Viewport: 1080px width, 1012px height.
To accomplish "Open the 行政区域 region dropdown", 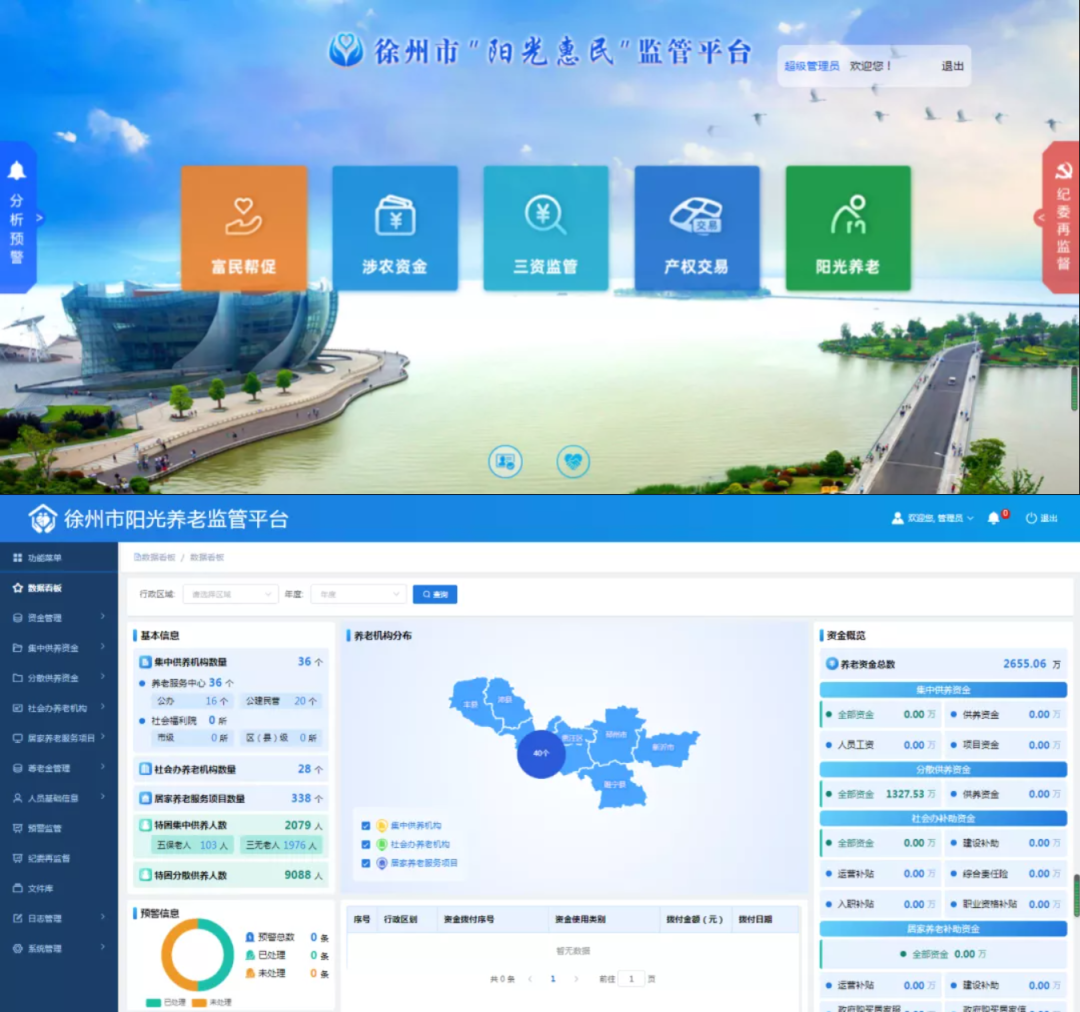I will 230,594.
